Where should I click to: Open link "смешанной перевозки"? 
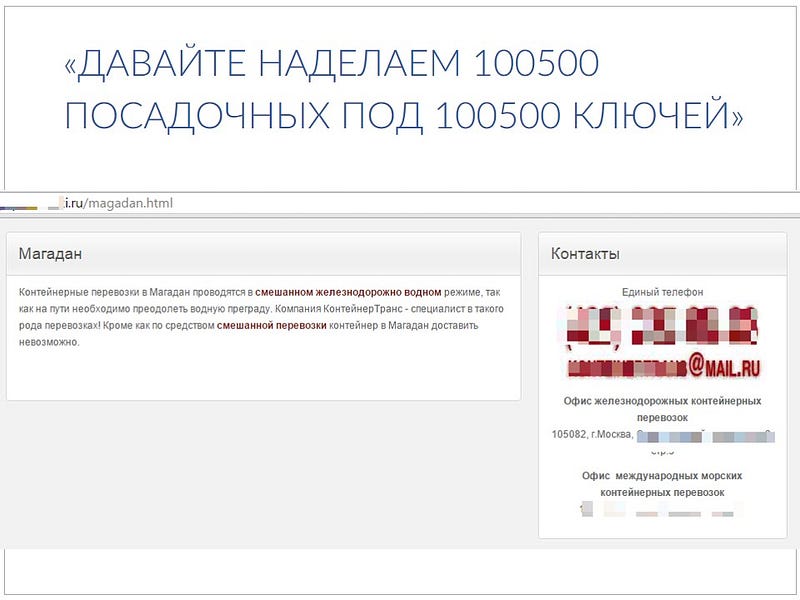271,326
